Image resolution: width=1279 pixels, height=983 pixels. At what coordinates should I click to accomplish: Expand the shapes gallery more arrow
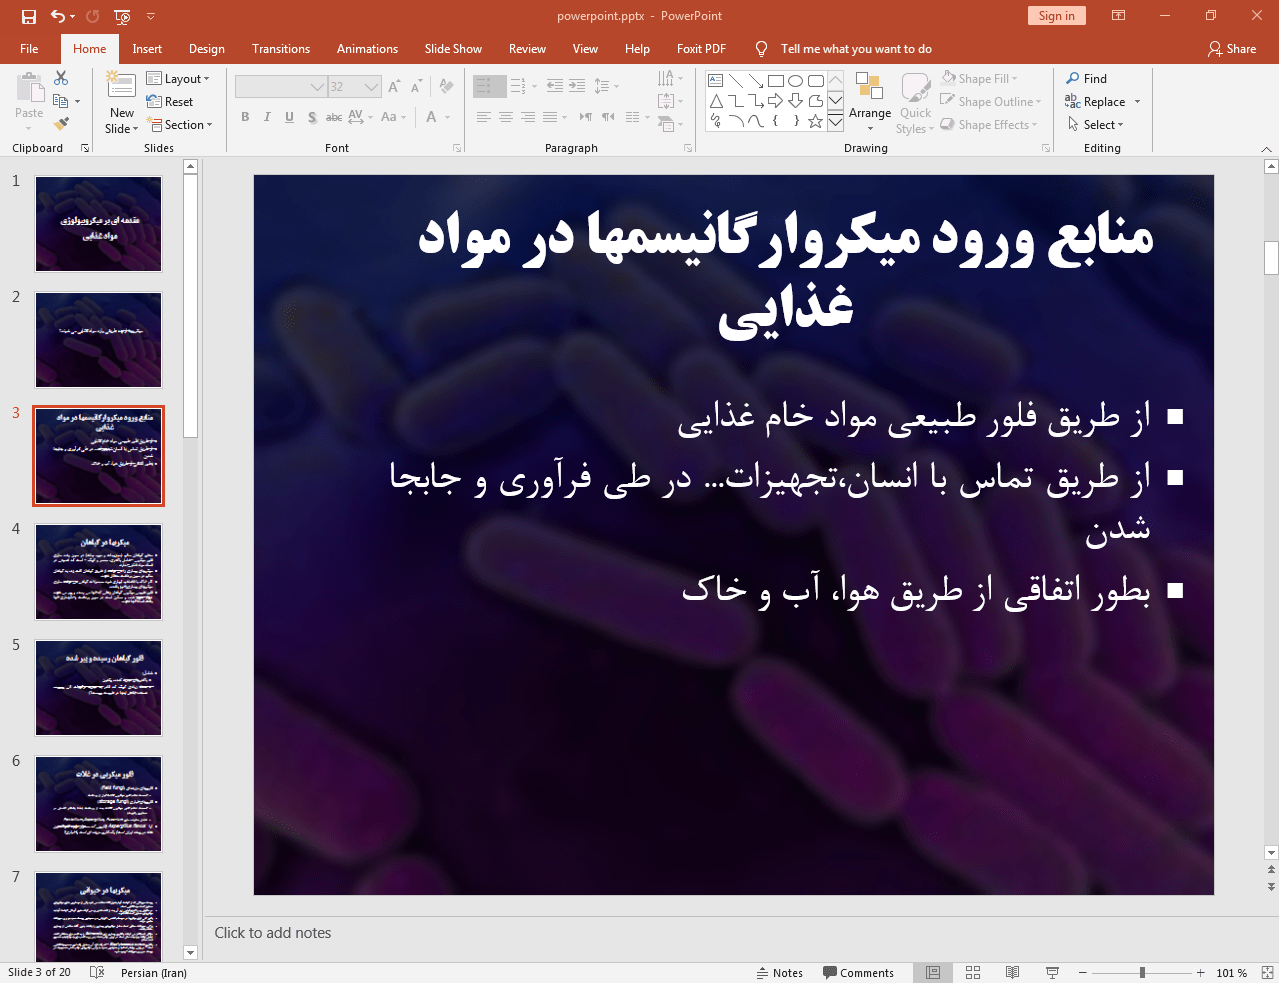click(835, 121)
